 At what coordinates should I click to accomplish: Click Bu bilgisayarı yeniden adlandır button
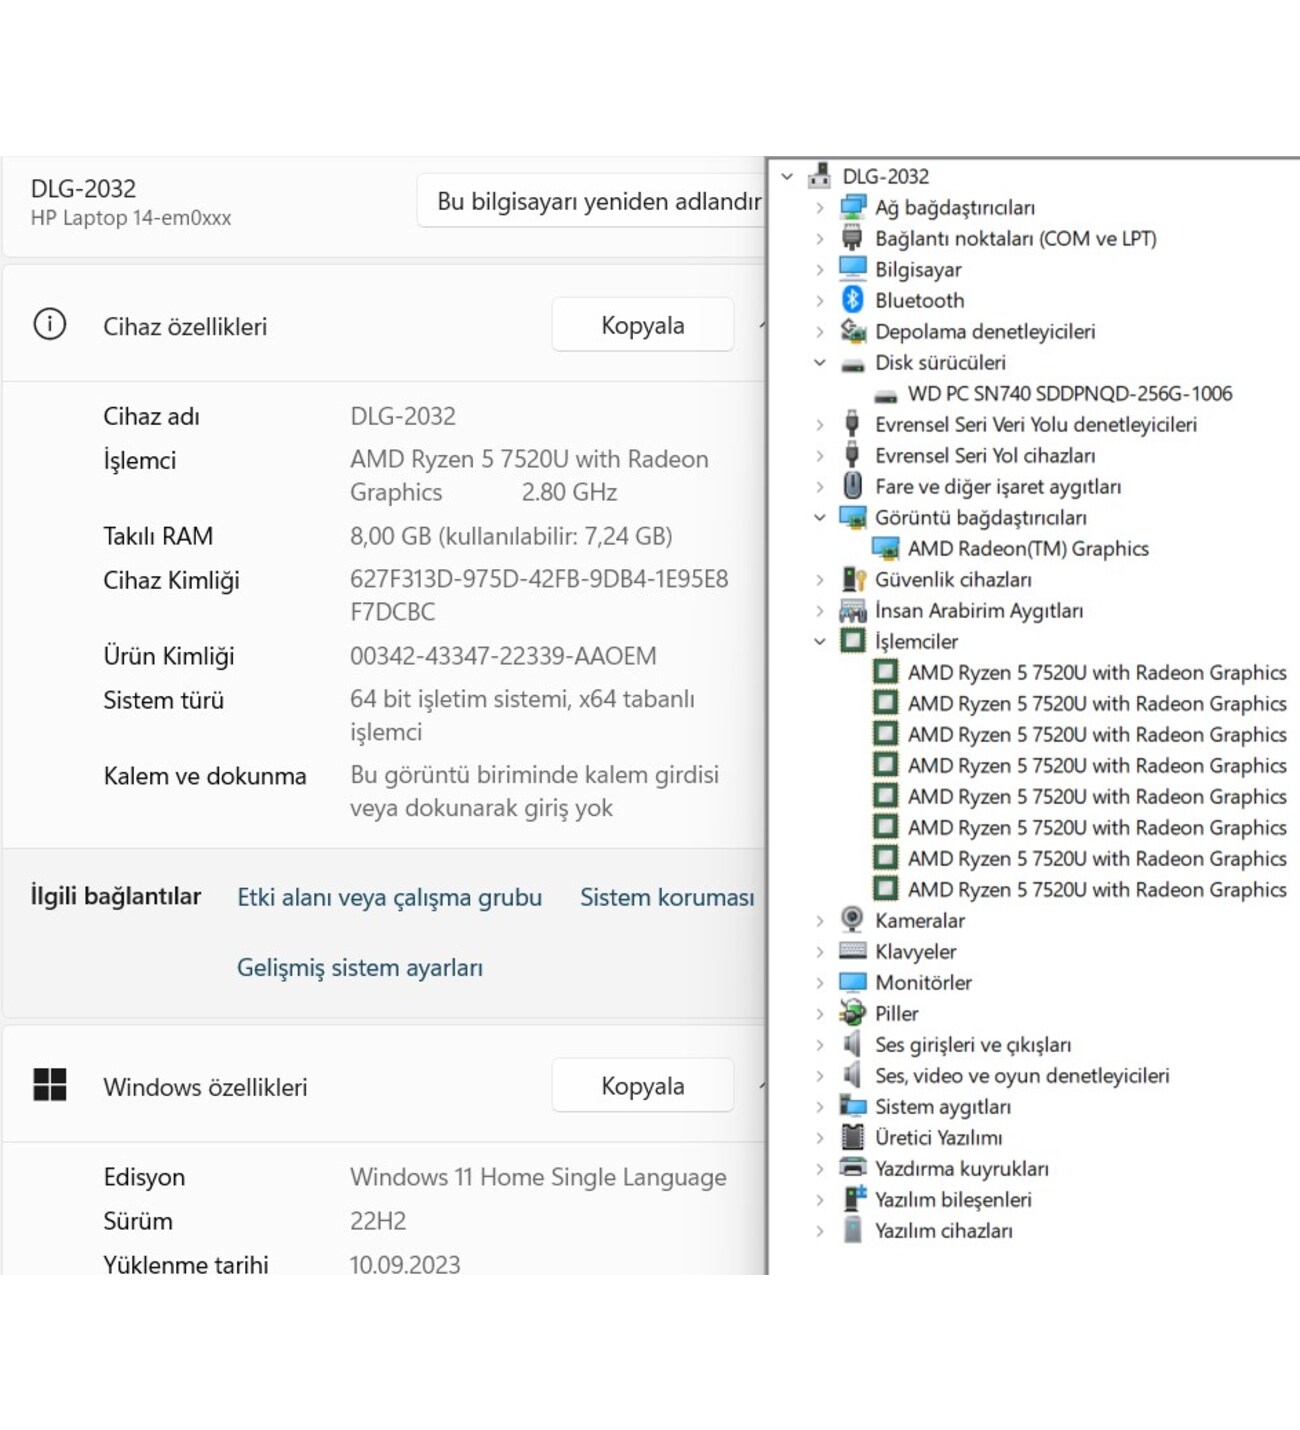[592, 201]
